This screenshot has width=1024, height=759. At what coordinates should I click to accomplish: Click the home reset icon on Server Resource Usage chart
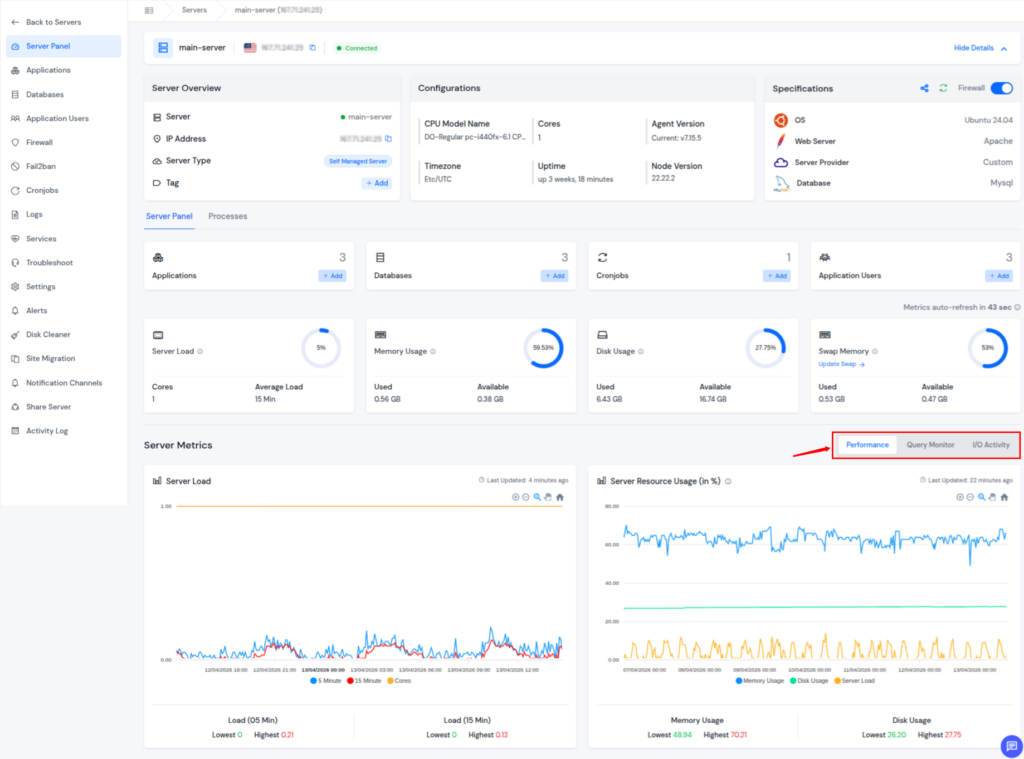click(1003, 497)
